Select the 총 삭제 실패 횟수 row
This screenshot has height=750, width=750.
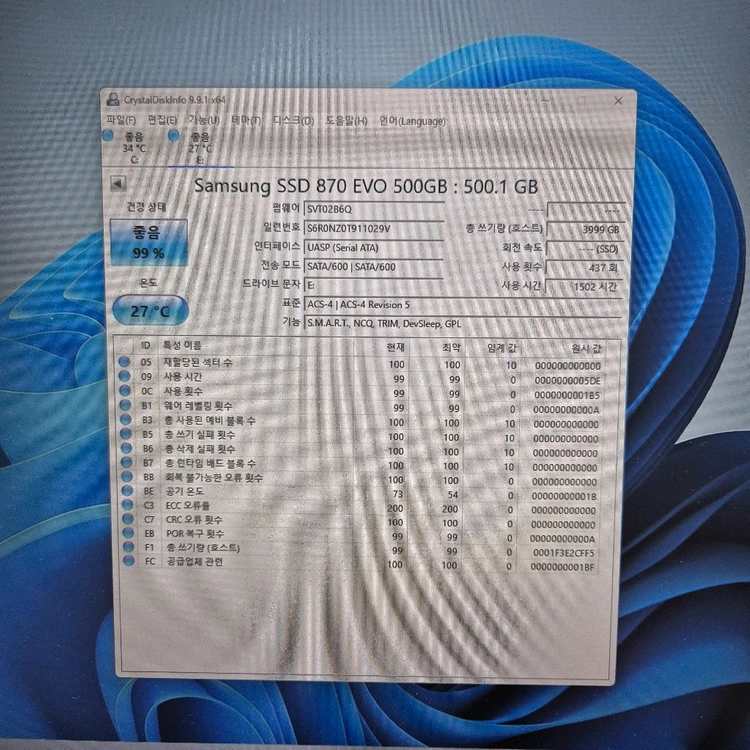[x=361, y=451]
